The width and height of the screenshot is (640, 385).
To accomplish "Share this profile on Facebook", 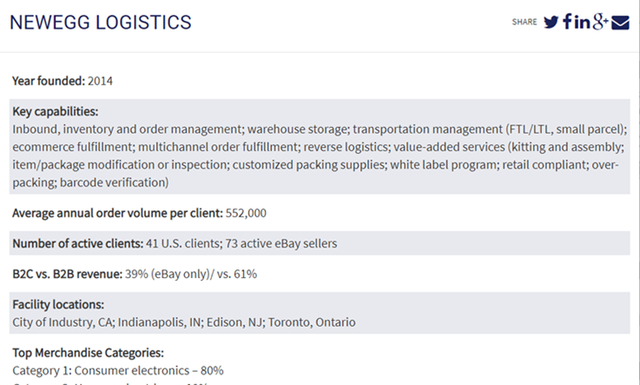I will point(567,21).
